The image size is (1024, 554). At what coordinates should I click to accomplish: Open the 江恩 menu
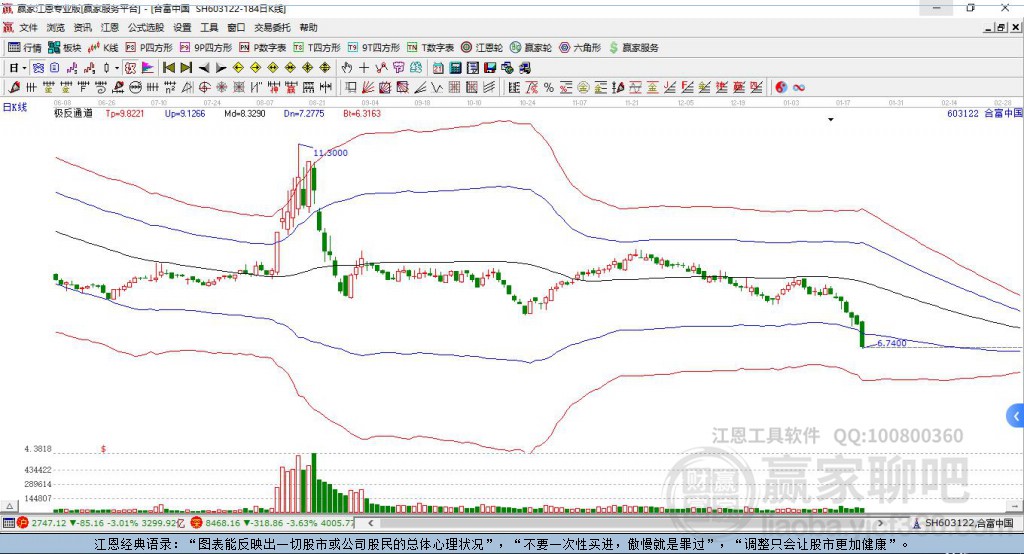(x=110, y=27)
